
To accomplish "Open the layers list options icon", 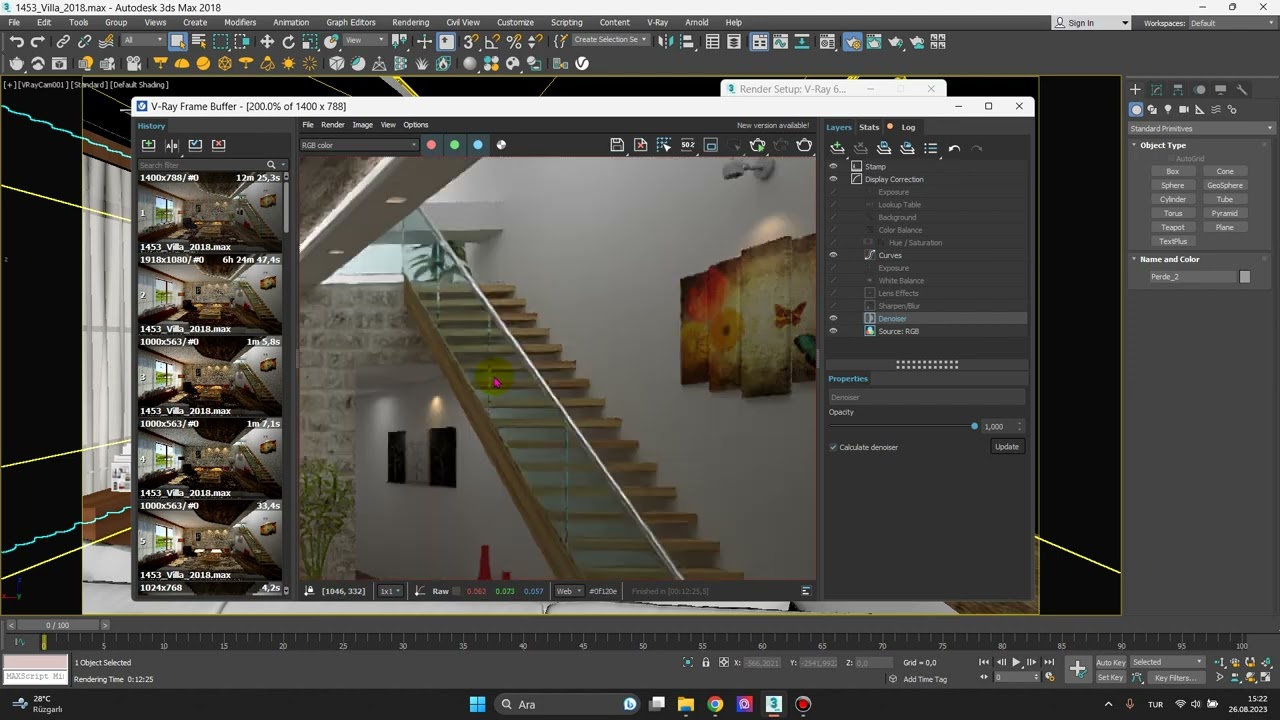I will click(931, 148).
